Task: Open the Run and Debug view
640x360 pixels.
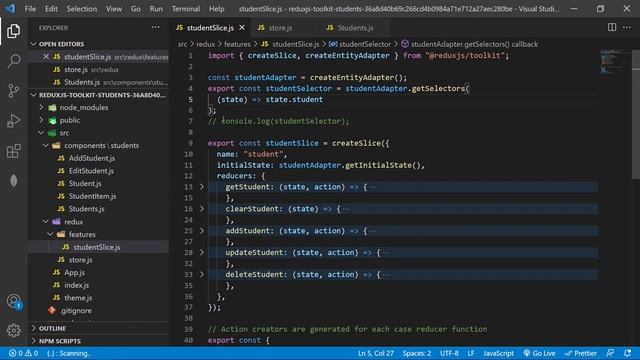Action: pos(13,121)
